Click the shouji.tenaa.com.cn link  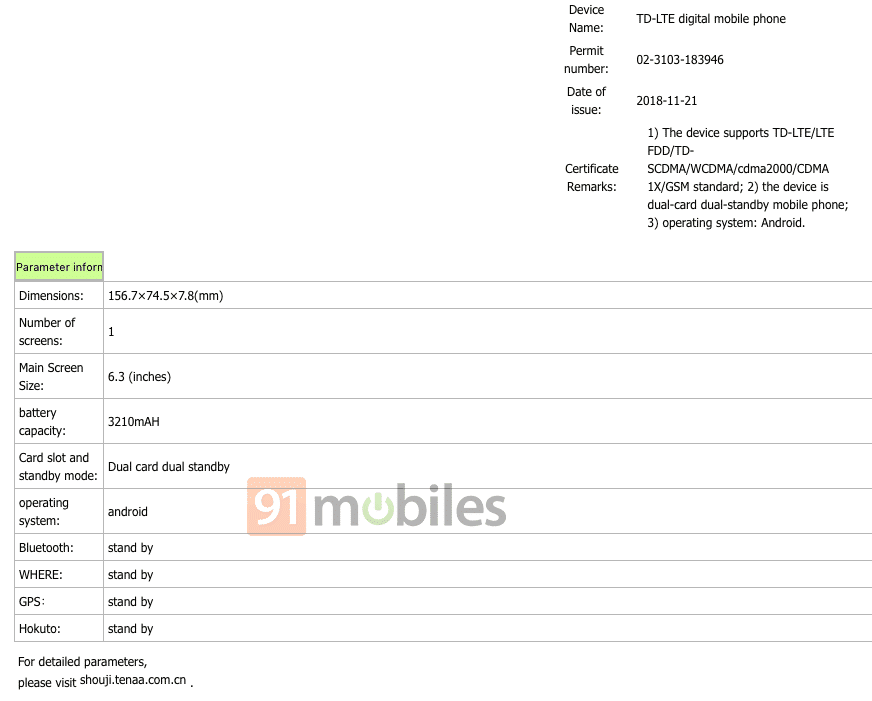tap(133, 680)
